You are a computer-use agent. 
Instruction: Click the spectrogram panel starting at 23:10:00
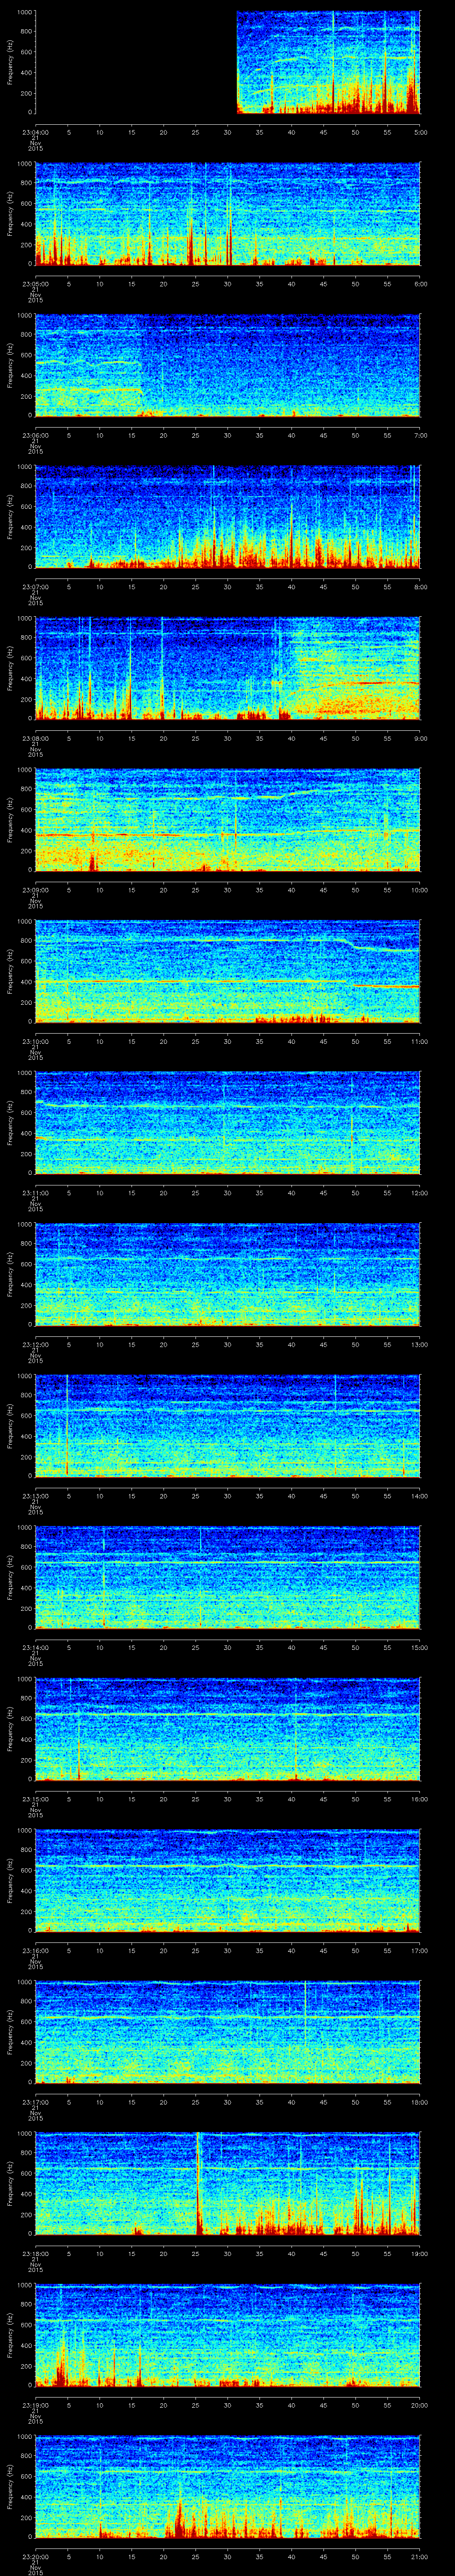[x=228, y=972]
